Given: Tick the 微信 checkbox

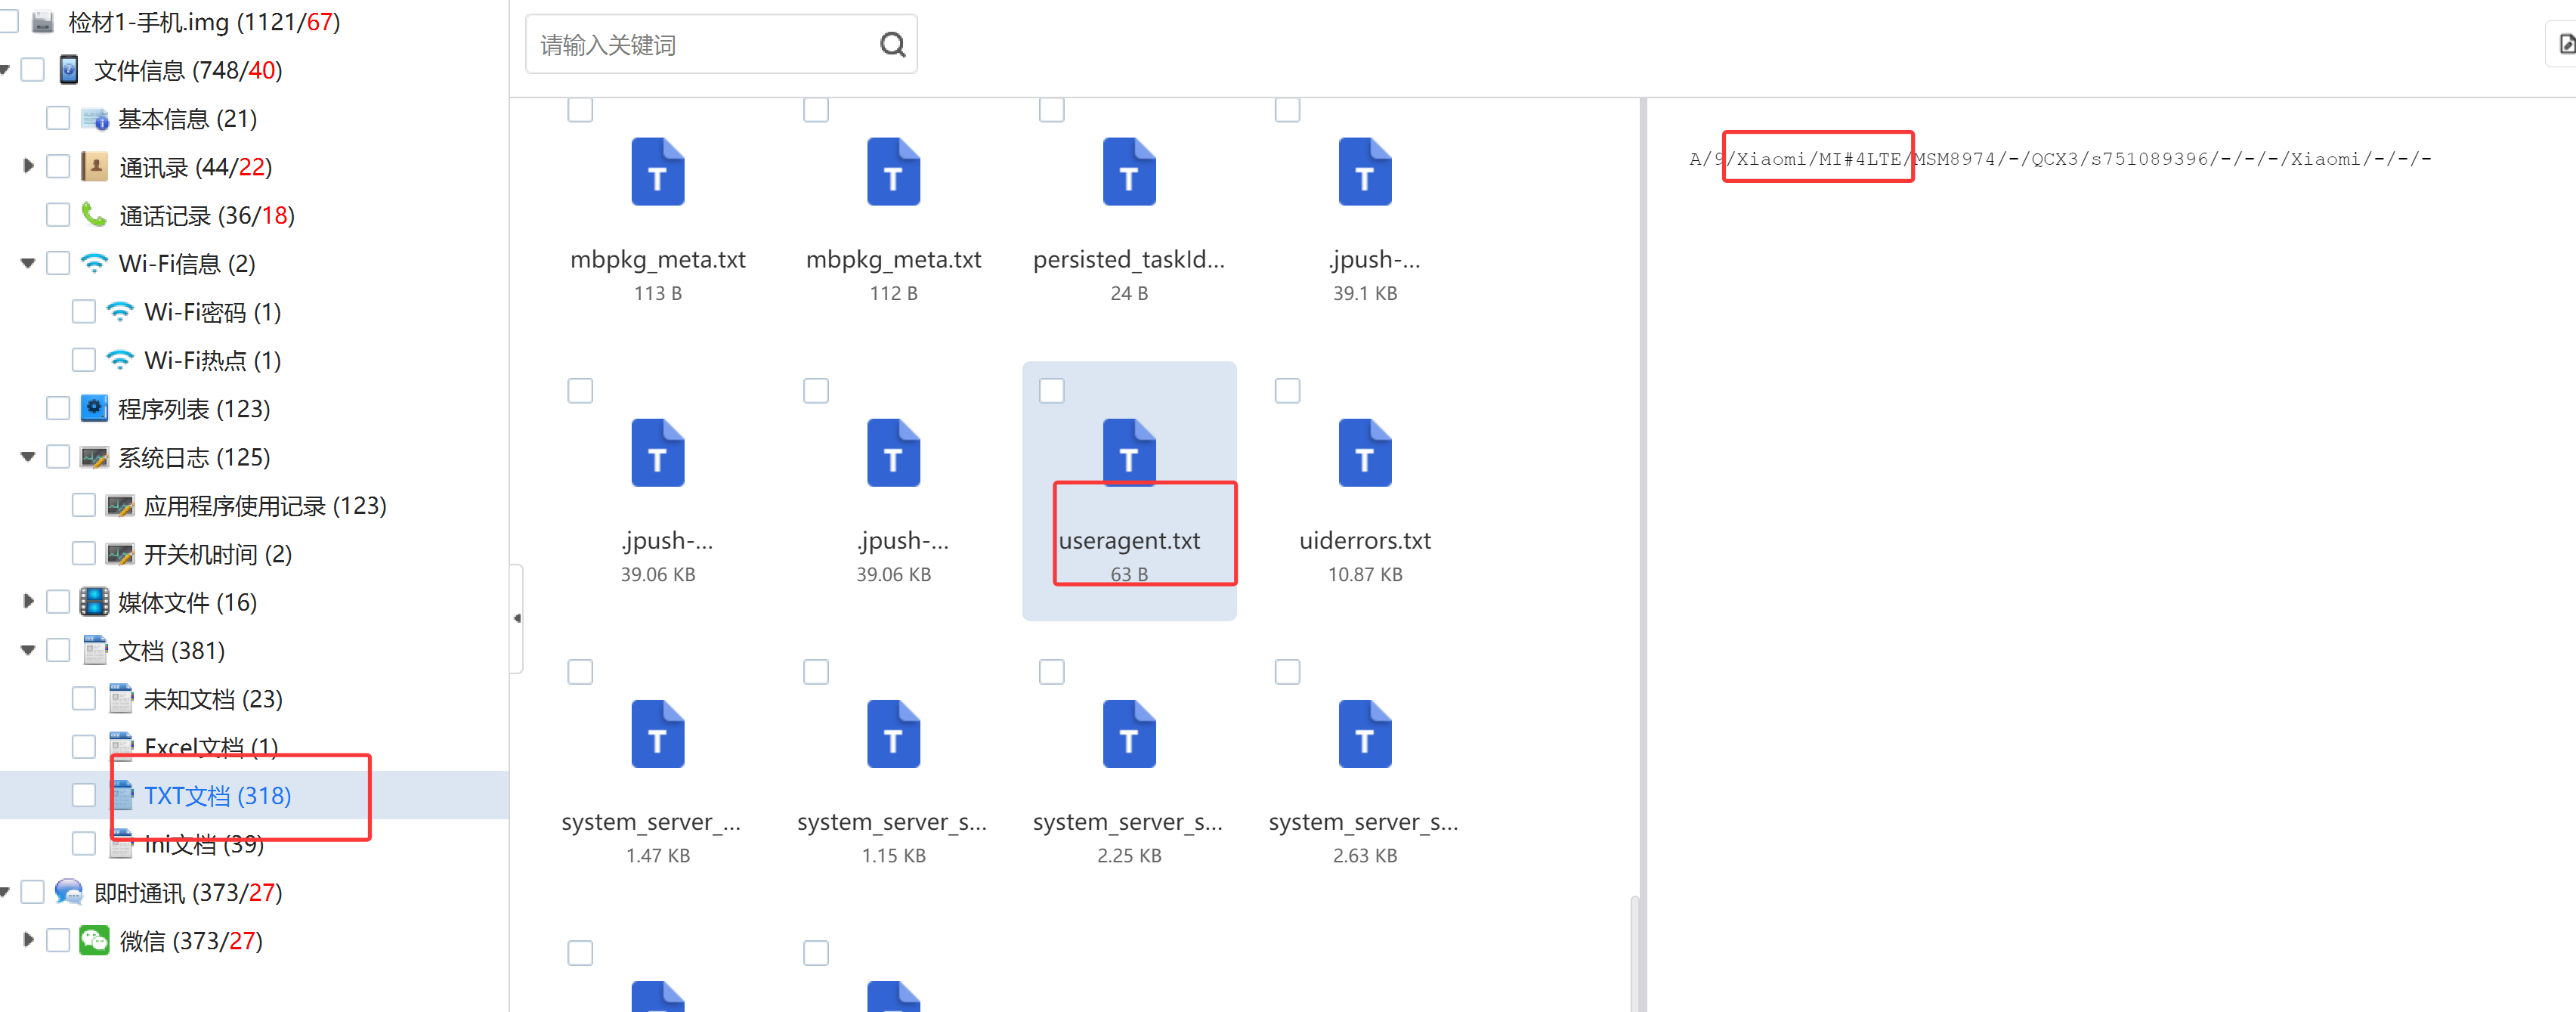Looking at the screenshot, I should (x=58, y=940).
